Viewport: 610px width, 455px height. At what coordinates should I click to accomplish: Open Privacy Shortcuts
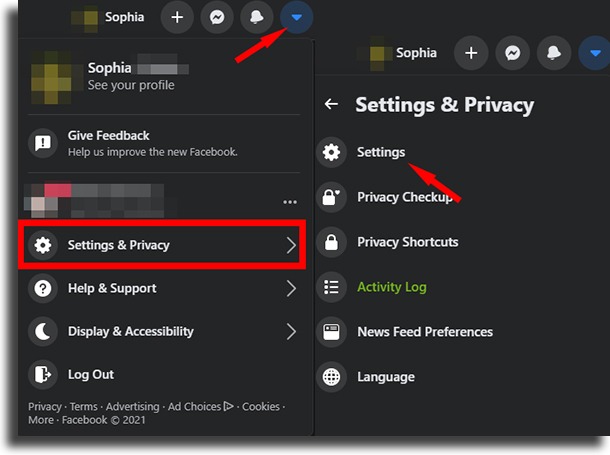coord(408,242)
